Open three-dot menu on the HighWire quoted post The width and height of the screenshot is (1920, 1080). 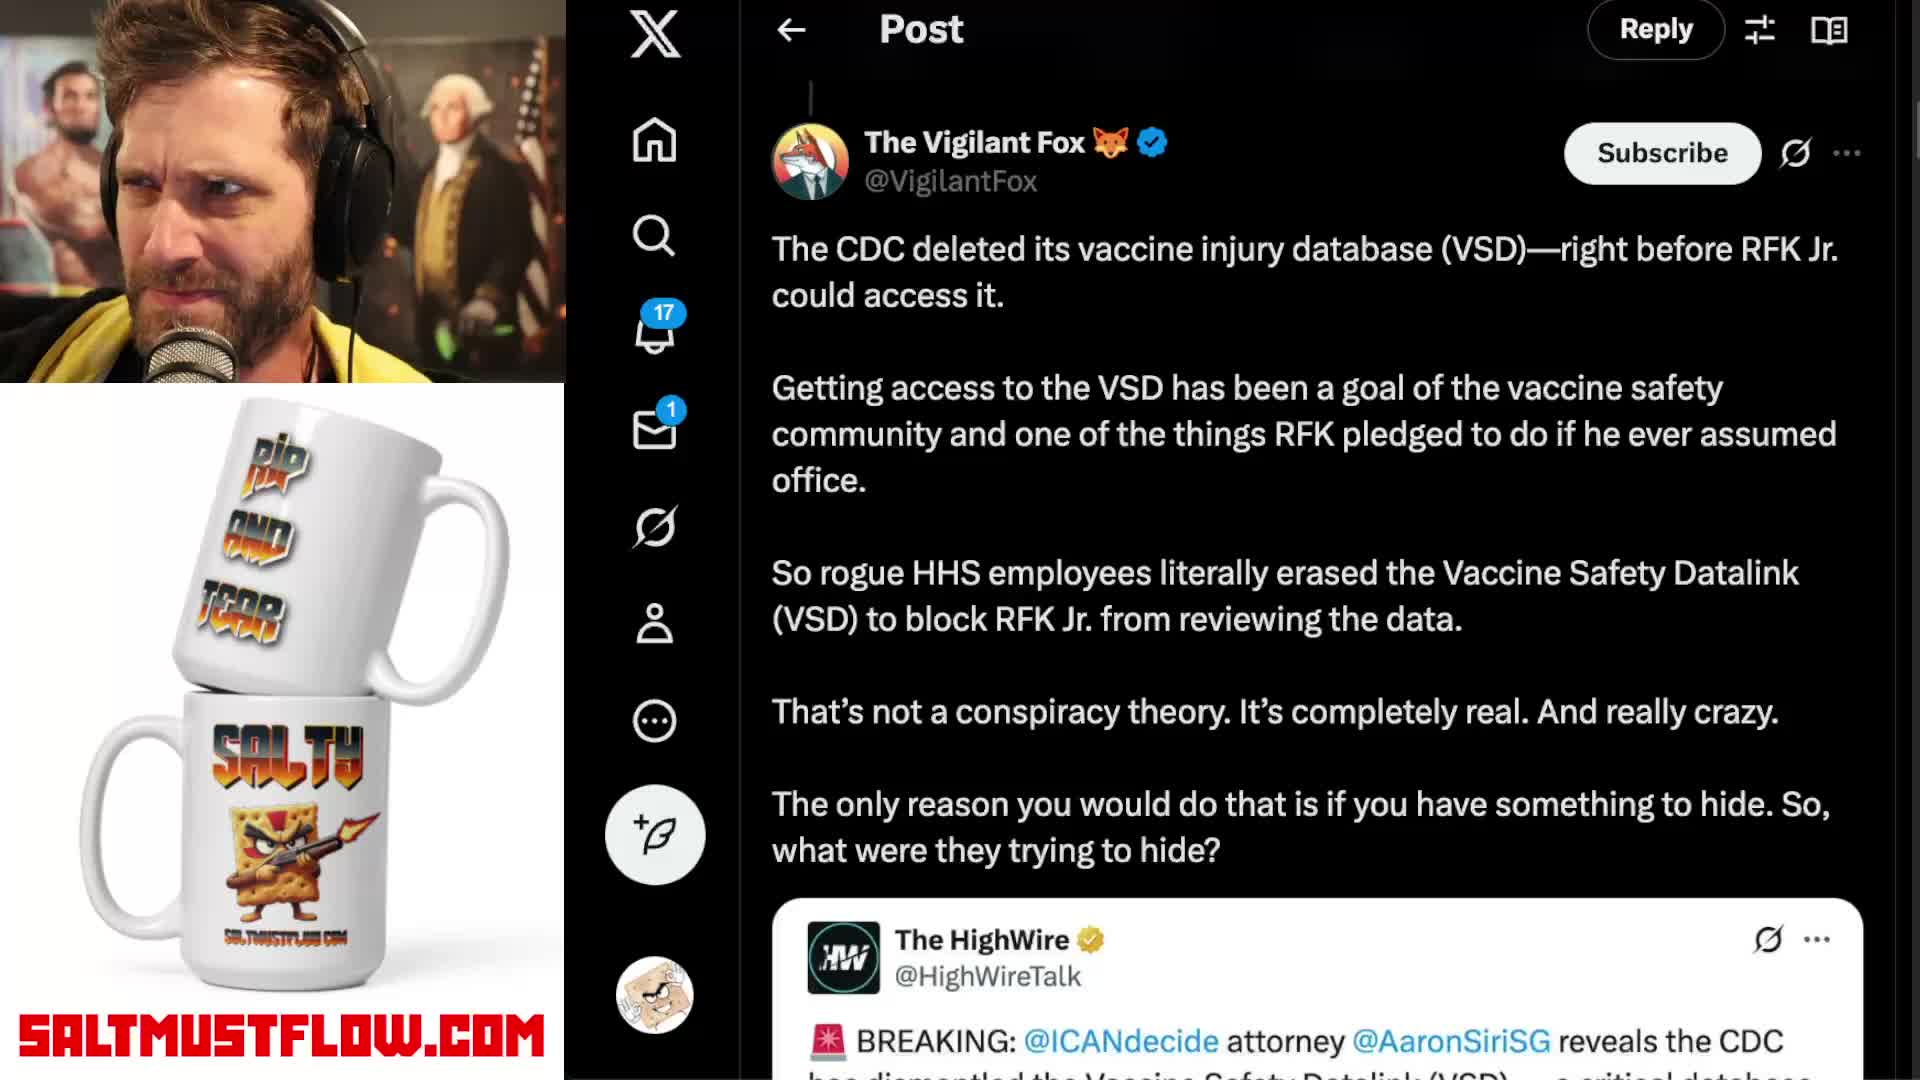(x=1817, y=939)
